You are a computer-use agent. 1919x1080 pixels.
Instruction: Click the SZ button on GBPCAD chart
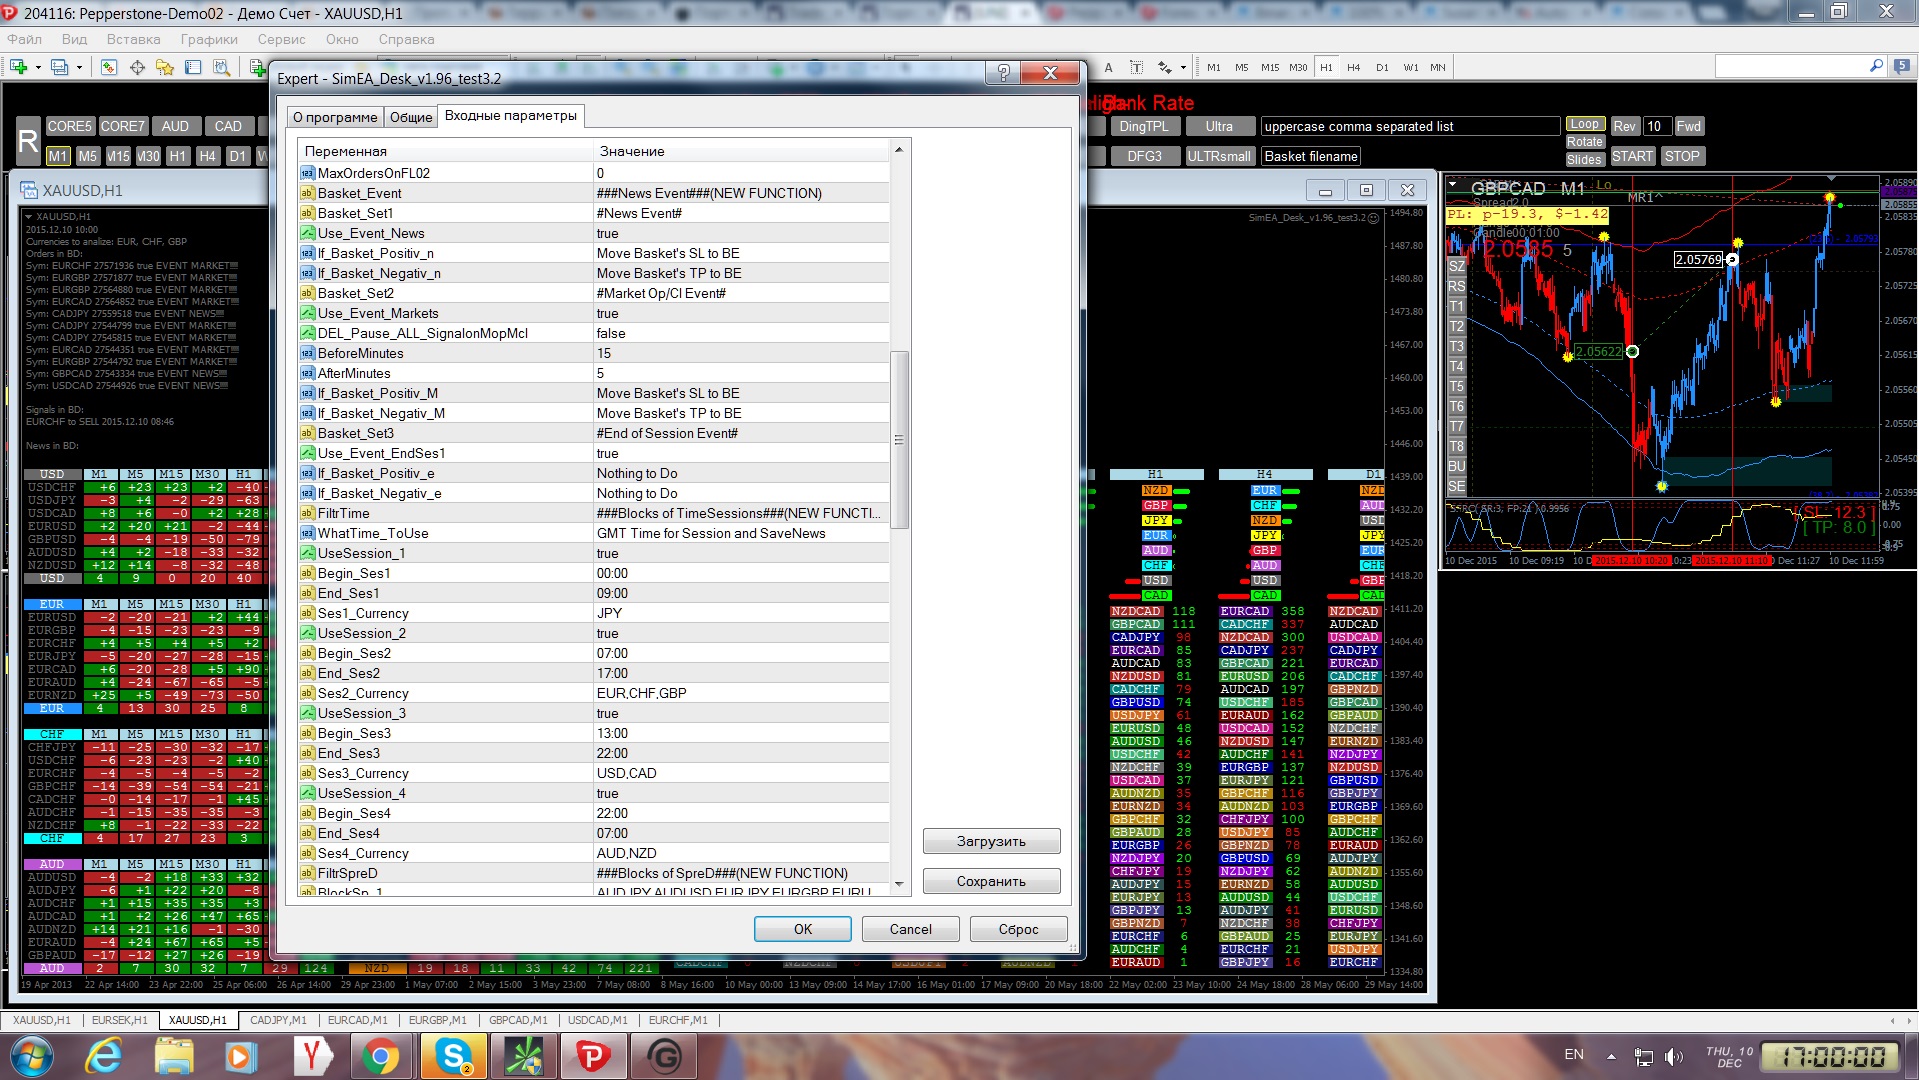pyautogui.click(x=1456, y=266)
